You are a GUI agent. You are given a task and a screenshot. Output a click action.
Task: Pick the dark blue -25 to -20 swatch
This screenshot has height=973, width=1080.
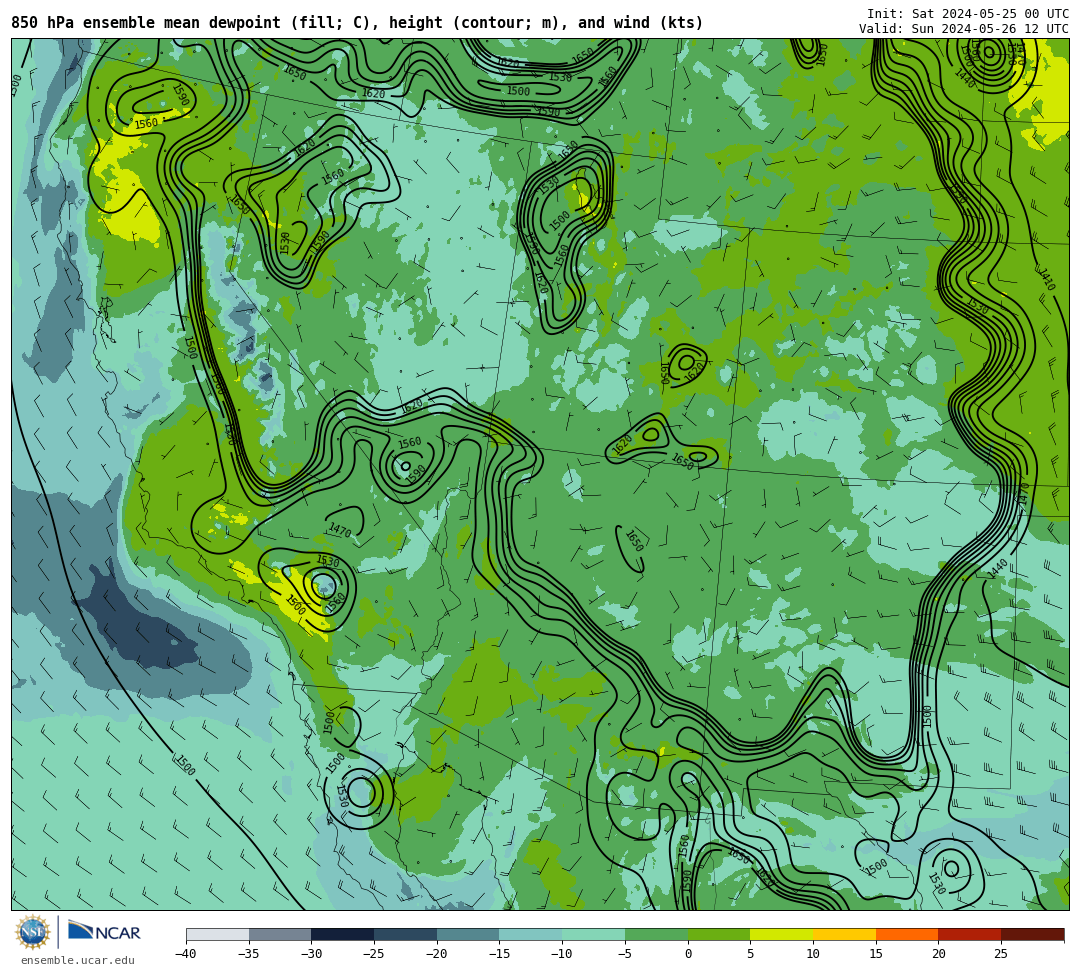tap(405, 934)
